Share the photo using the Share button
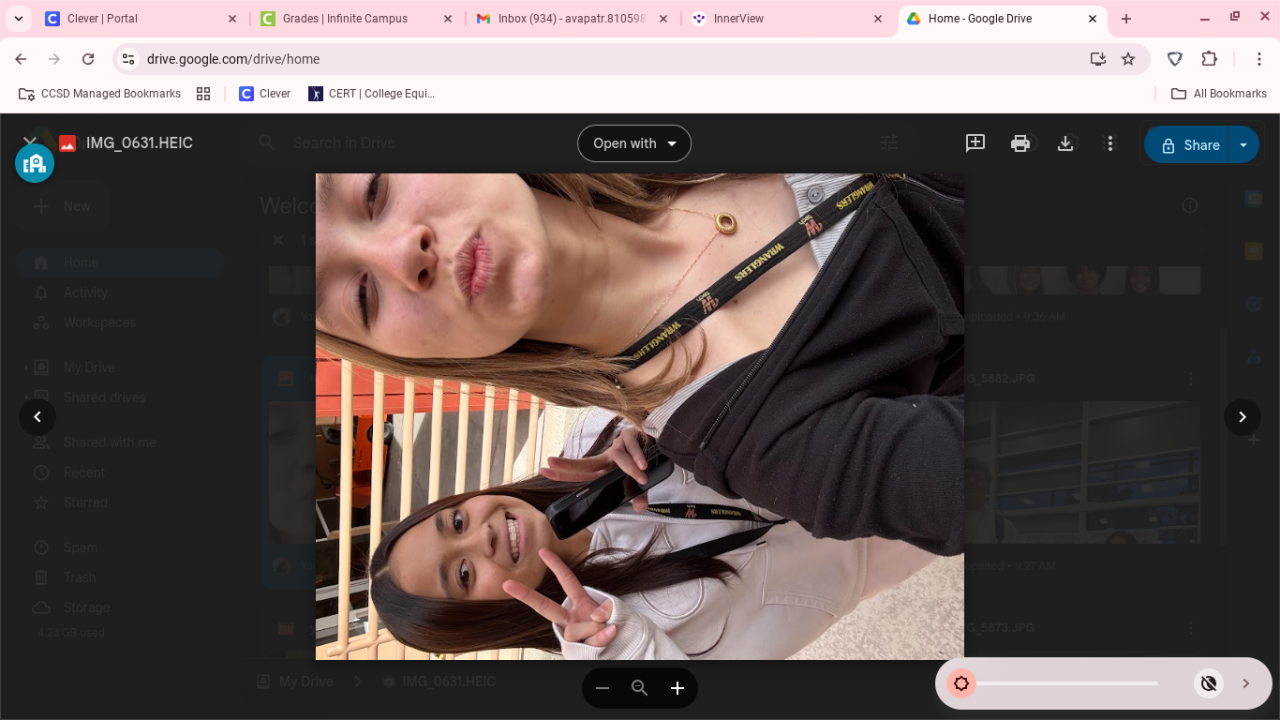Viewport: 1280px width, 720px height. 1188,144
